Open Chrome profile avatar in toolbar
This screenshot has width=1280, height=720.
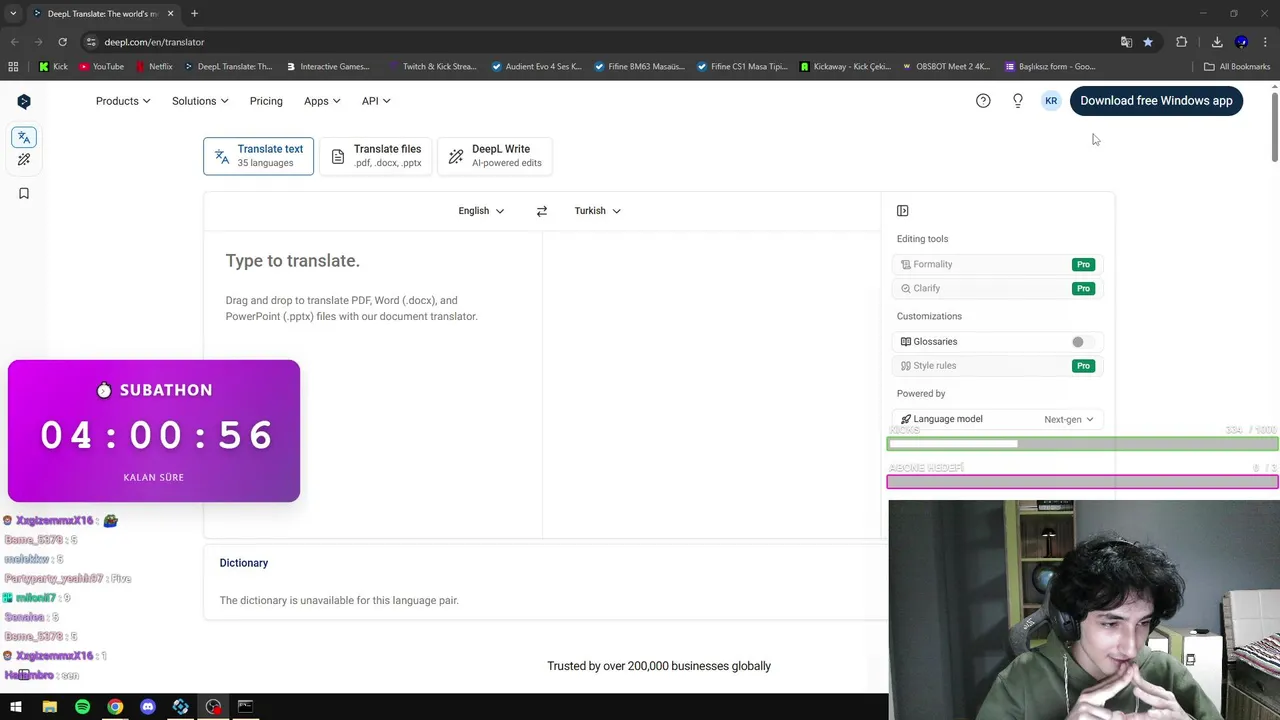click(x=1241, y=42)
